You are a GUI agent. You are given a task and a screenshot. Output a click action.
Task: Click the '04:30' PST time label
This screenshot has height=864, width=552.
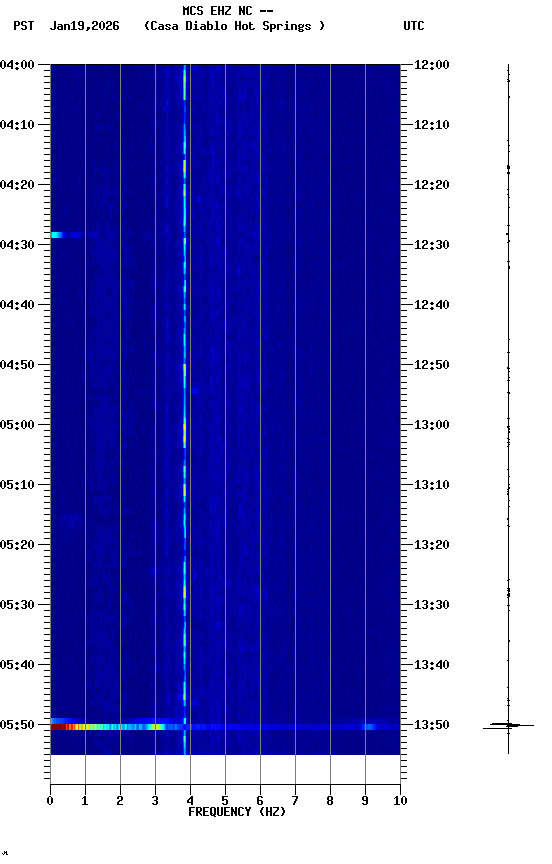[x=17, y=245]
